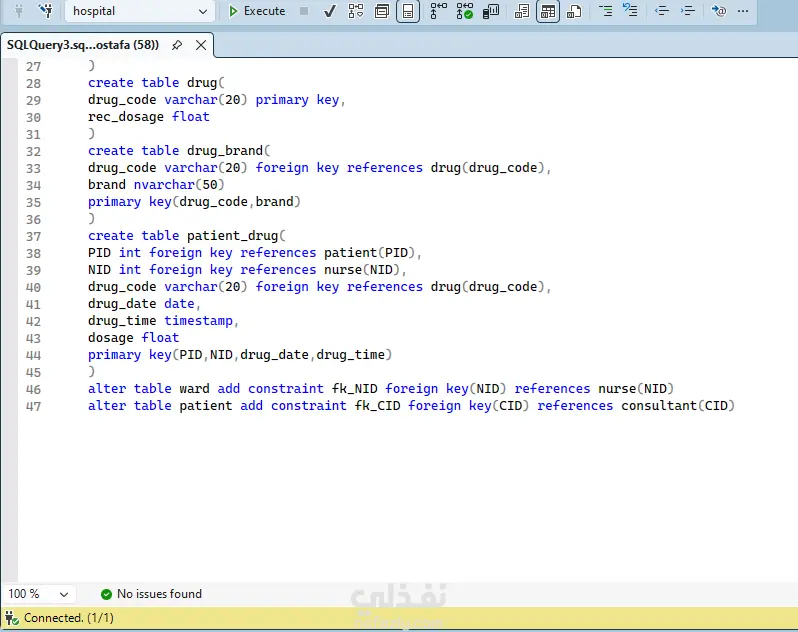Click the Connected (1/1) status text
The image size is (798, 632).
[69, 618]
